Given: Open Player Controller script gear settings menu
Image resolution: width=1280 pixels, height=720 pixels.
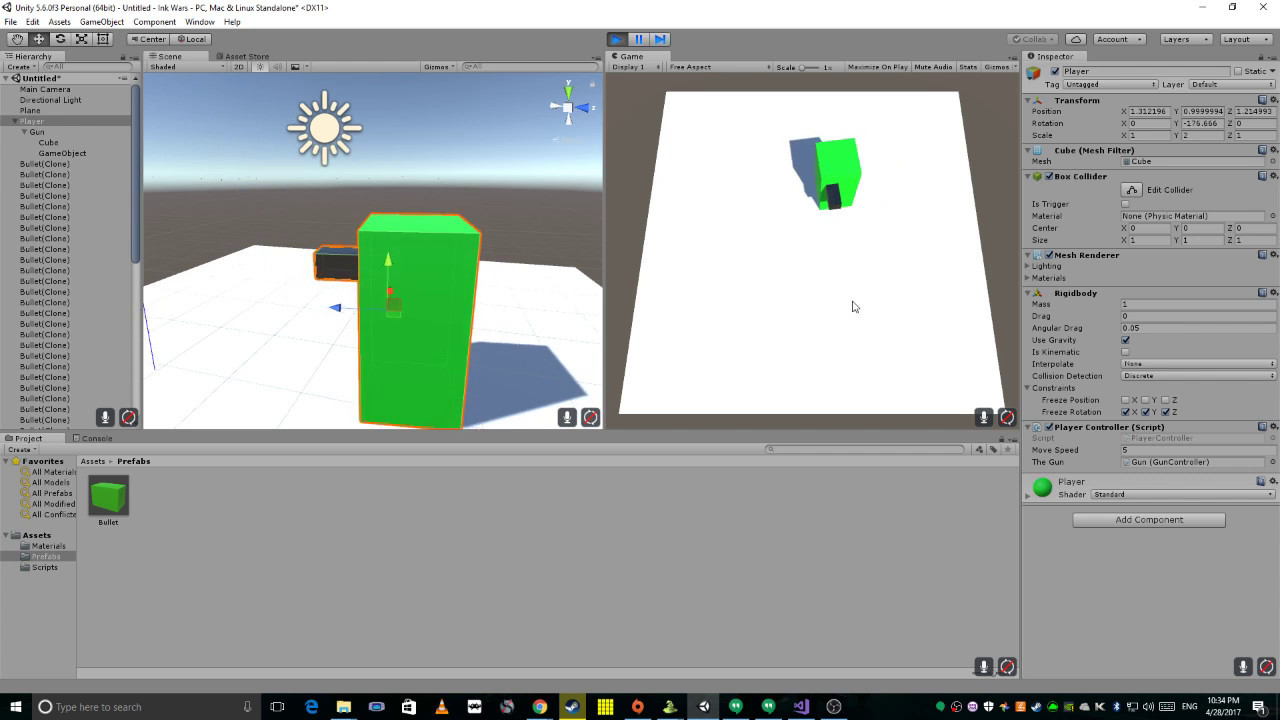Looking at the screenshot, I should 1273,427.
